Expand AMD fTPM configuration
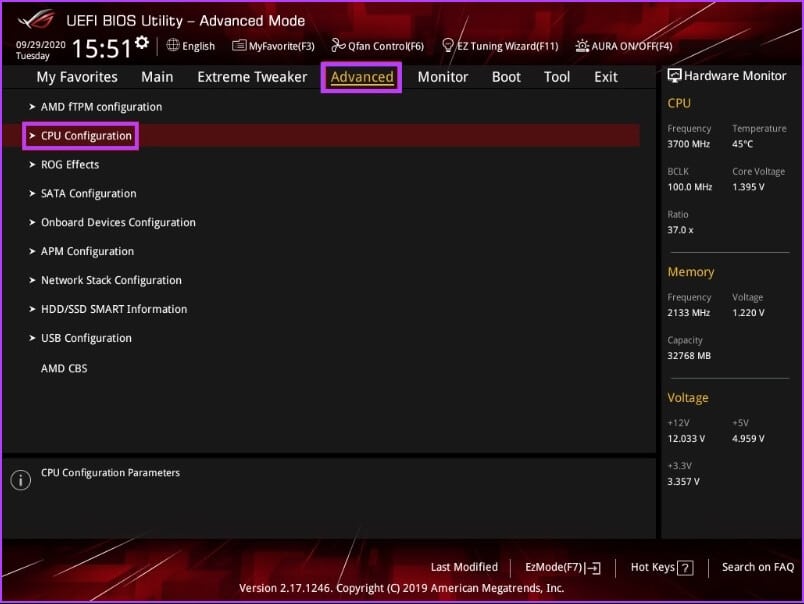 (100, 107)
